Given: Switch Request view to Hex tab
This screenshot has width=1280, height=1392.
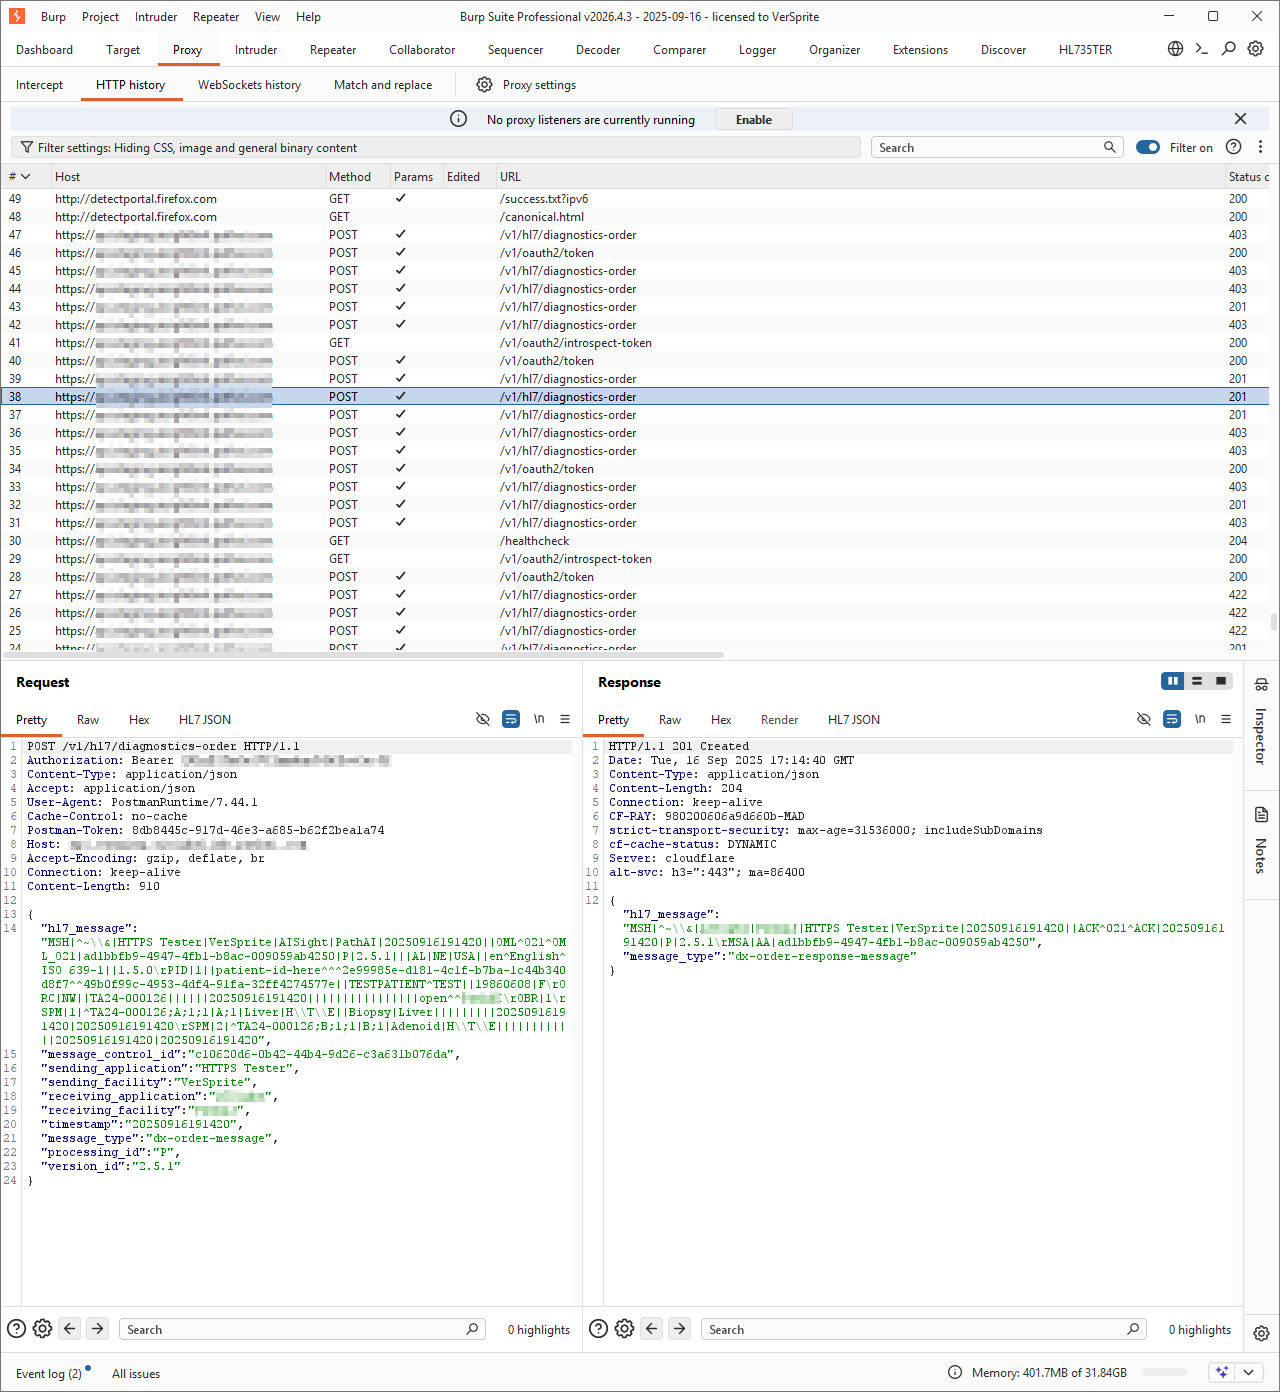Looking at the screenshot, I should coord(139,720).
